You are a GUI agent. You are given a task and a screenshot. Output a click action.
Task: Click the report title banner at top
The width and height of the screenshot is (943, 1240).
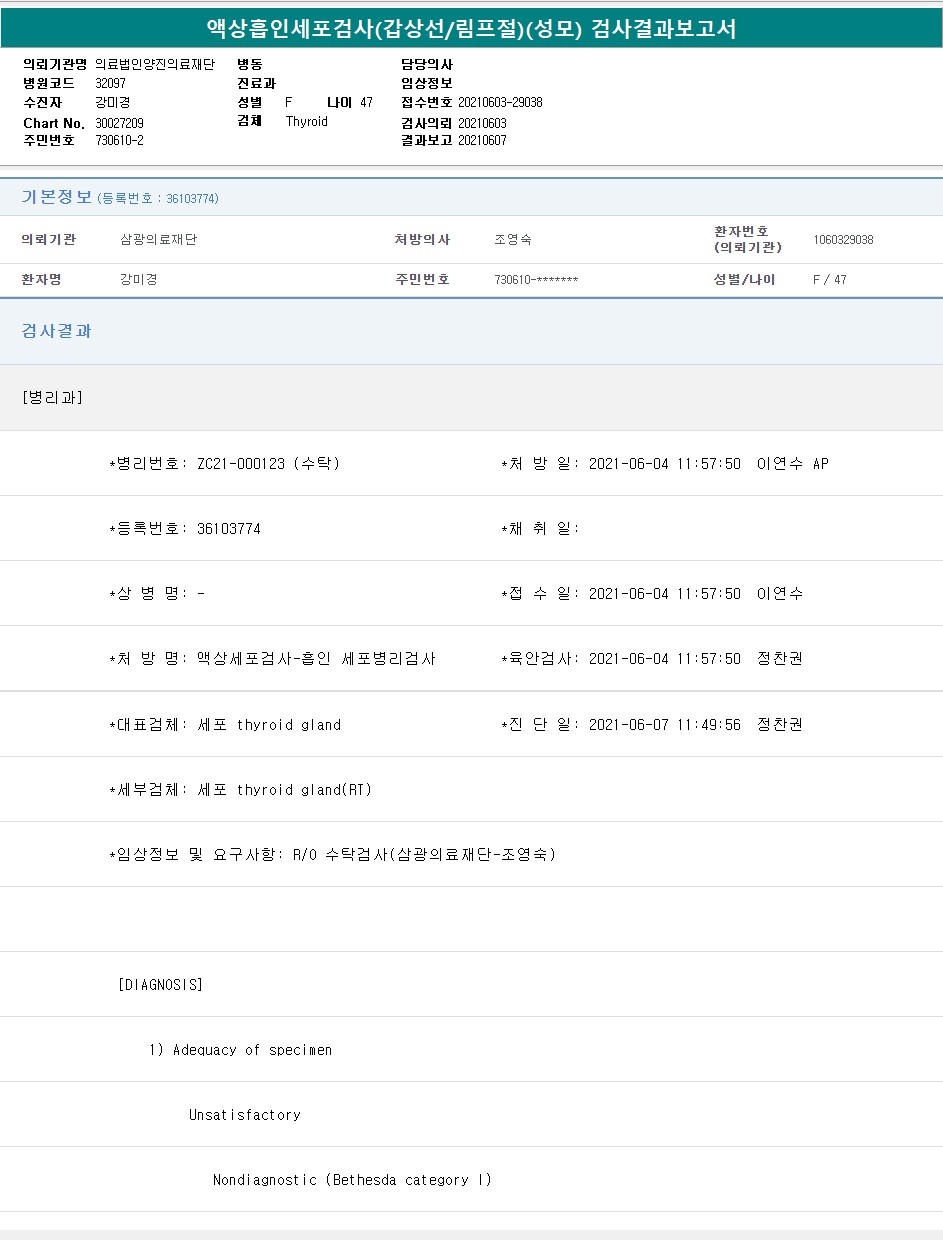pos(471,28)
